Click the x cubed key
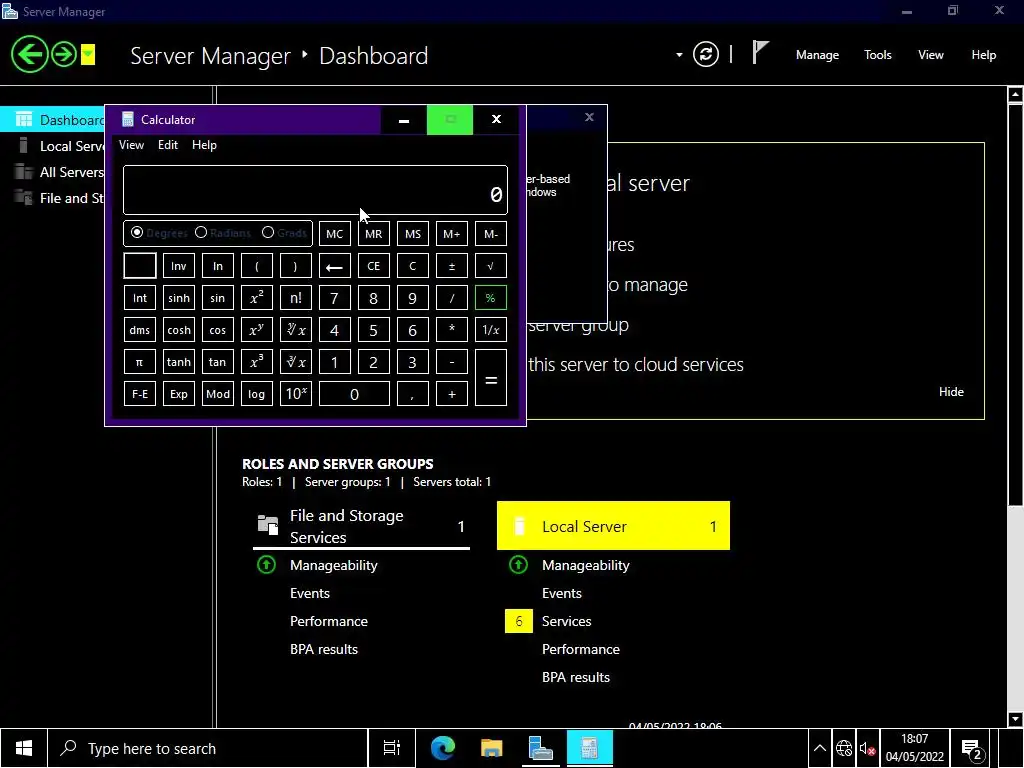Viewport: 1024px width, 768px height. [257, 362]
